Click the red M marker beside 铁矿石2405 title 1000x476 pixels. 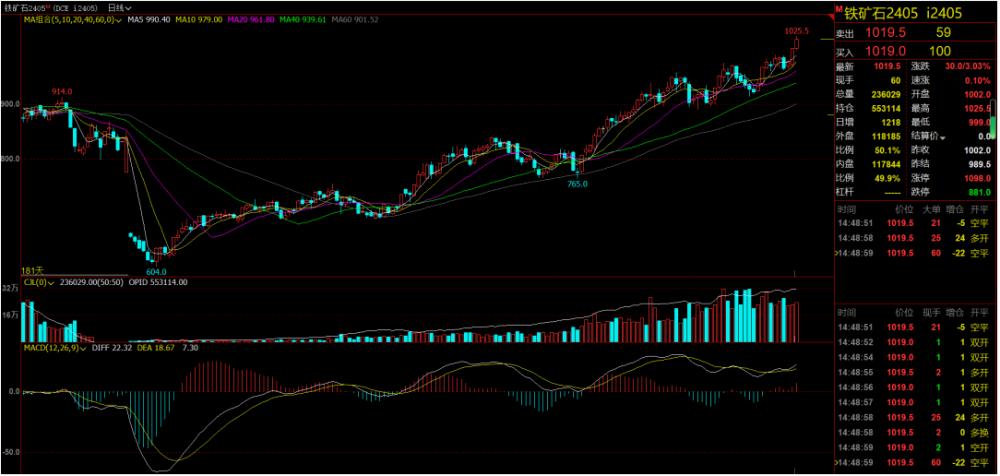coord(838,10)
